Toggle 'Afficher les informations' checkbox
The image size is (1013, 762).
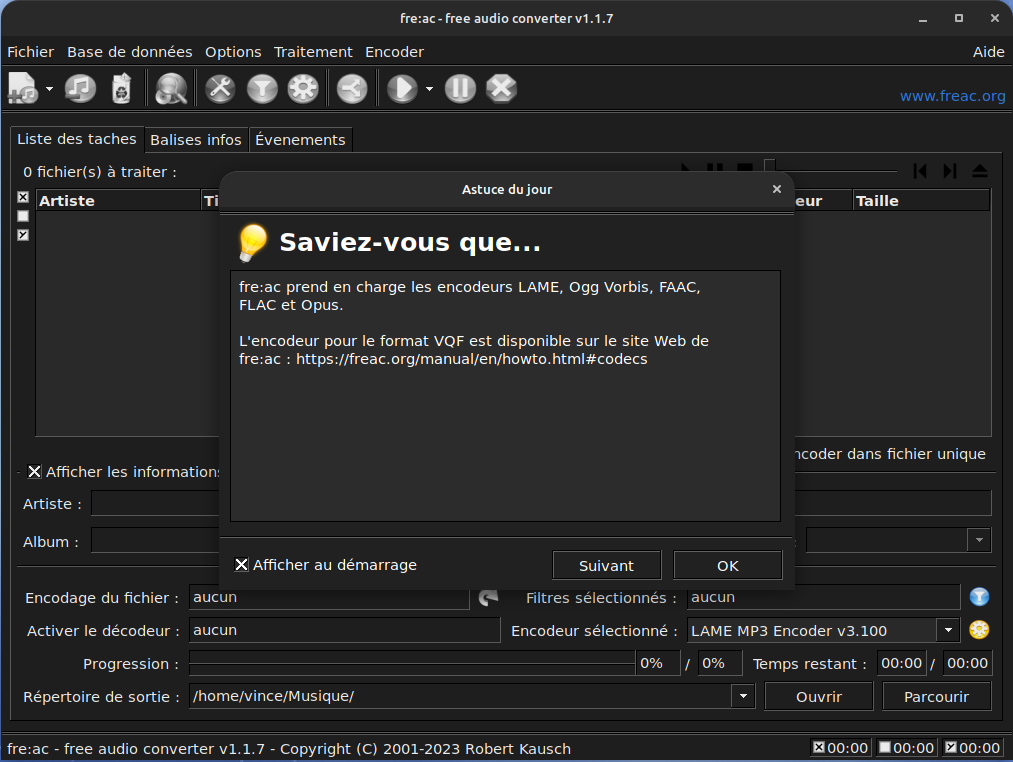click(x=35, y=472)
